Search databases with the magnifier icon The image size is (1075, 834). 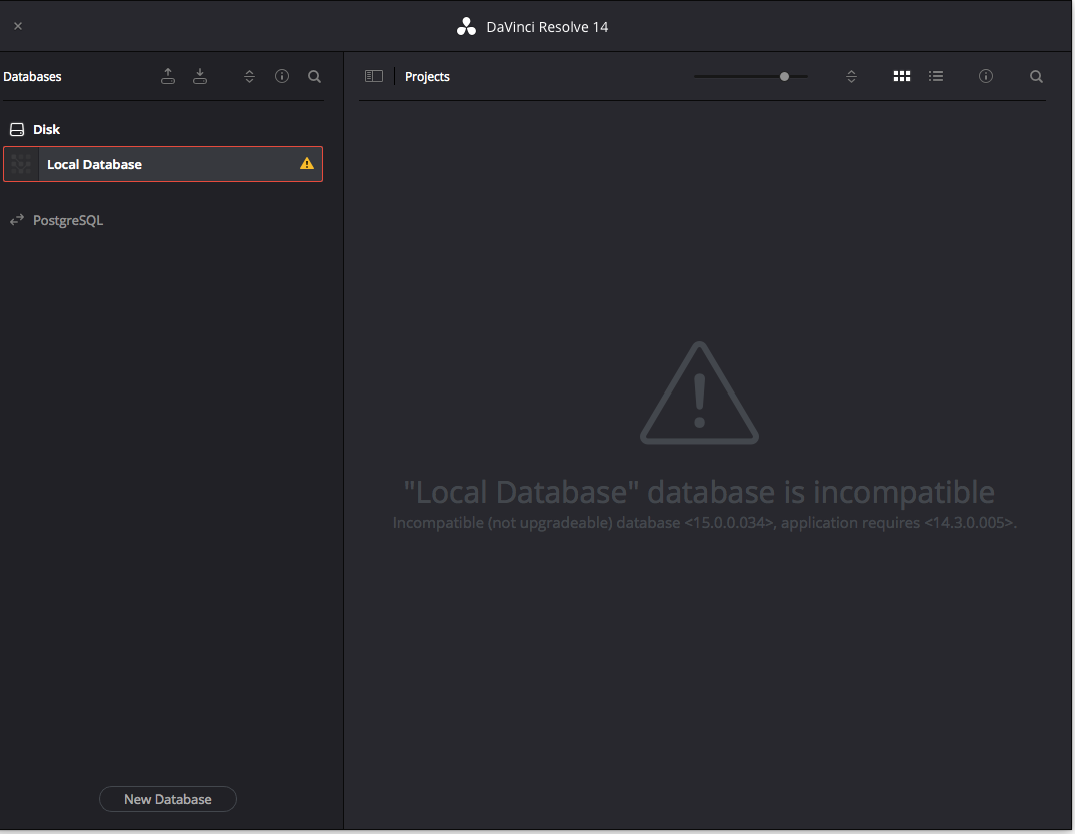pyautogui.click(x=314, y=76)
